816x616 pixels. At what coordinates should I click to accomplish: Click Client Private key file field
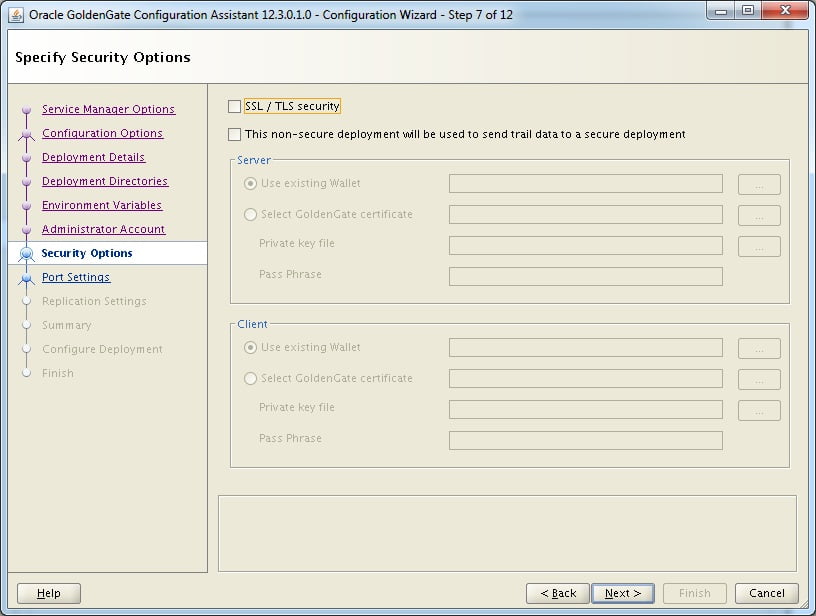click(586, 409)
